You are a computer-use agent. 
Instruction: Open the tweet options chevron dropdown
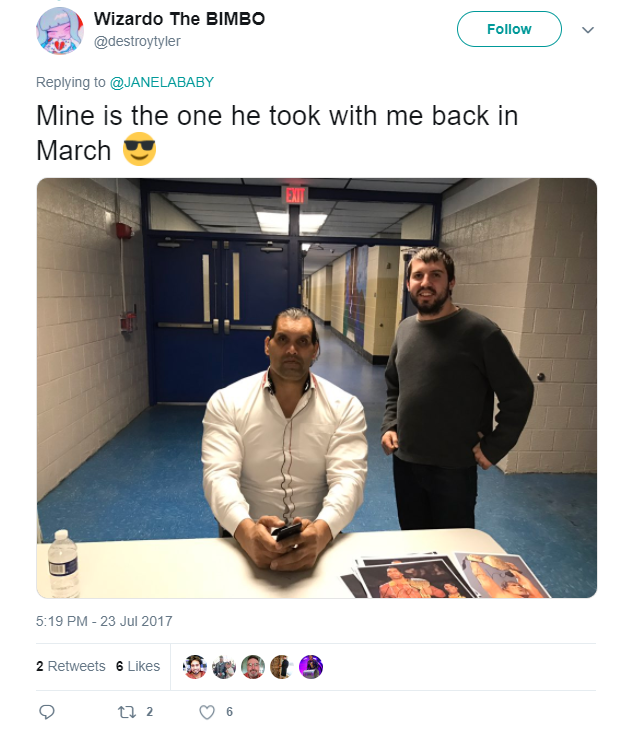pyautogui.click(x=588, y=30)
